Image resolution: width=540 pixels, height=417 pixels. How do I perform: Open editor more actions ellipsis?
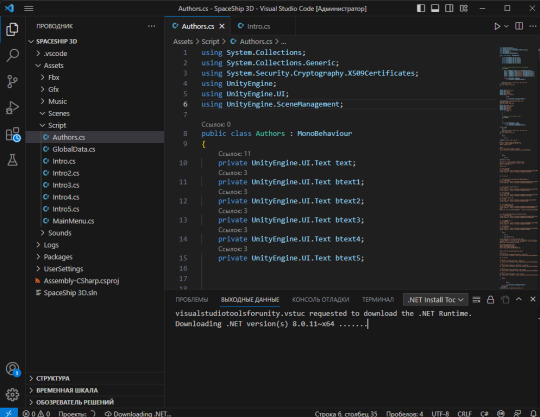coord(533,26)
